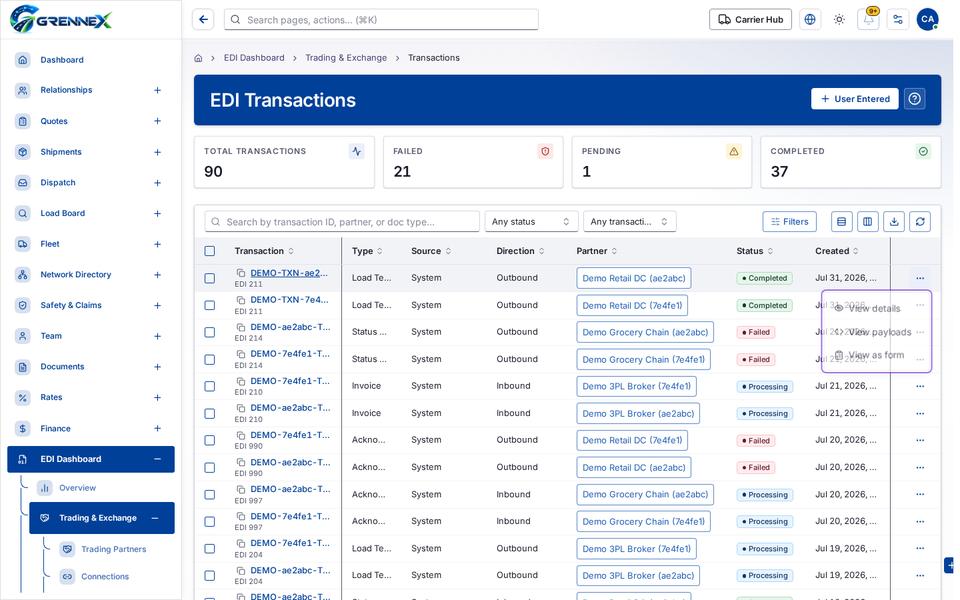The width and height of the screenshot is (960, 600).
Task: Open the Any status dropdown
Action: tap(531, 222)
